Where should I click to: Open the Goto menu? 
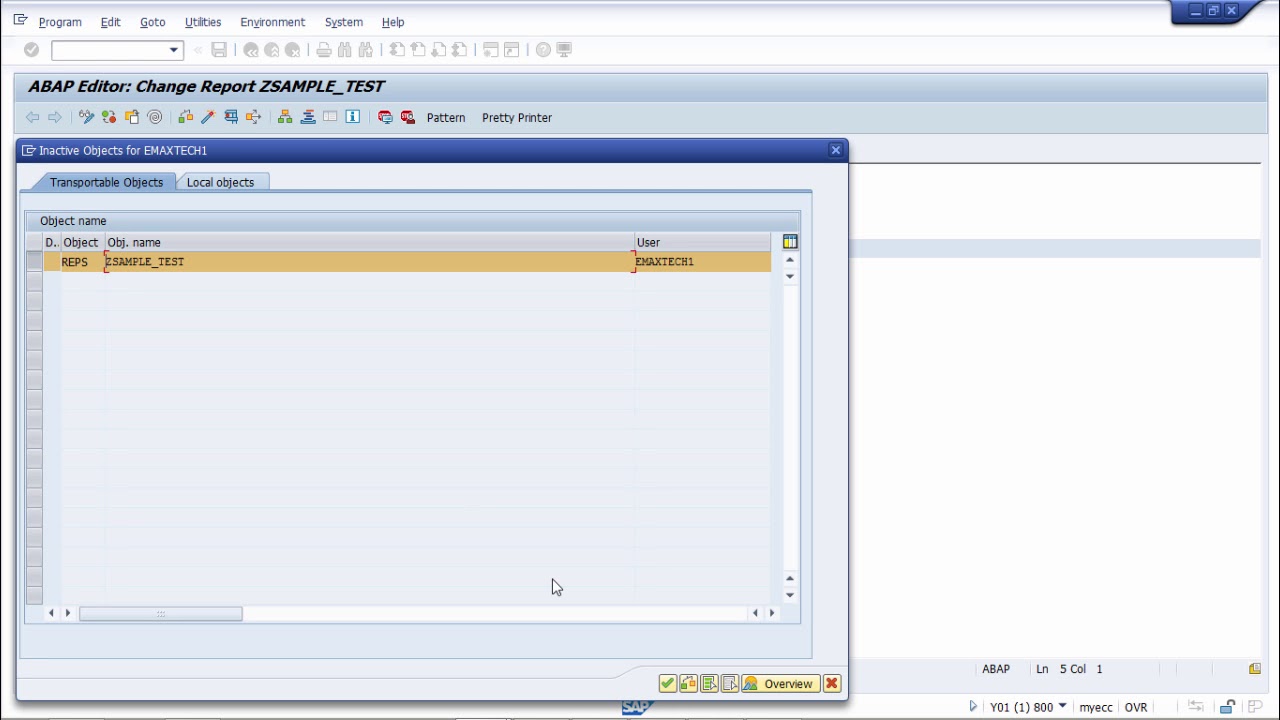click(152, 22)
